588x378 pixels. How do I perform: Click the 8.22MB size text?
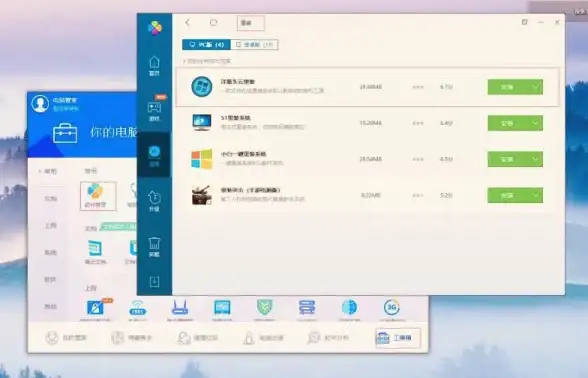click(370, 195)
